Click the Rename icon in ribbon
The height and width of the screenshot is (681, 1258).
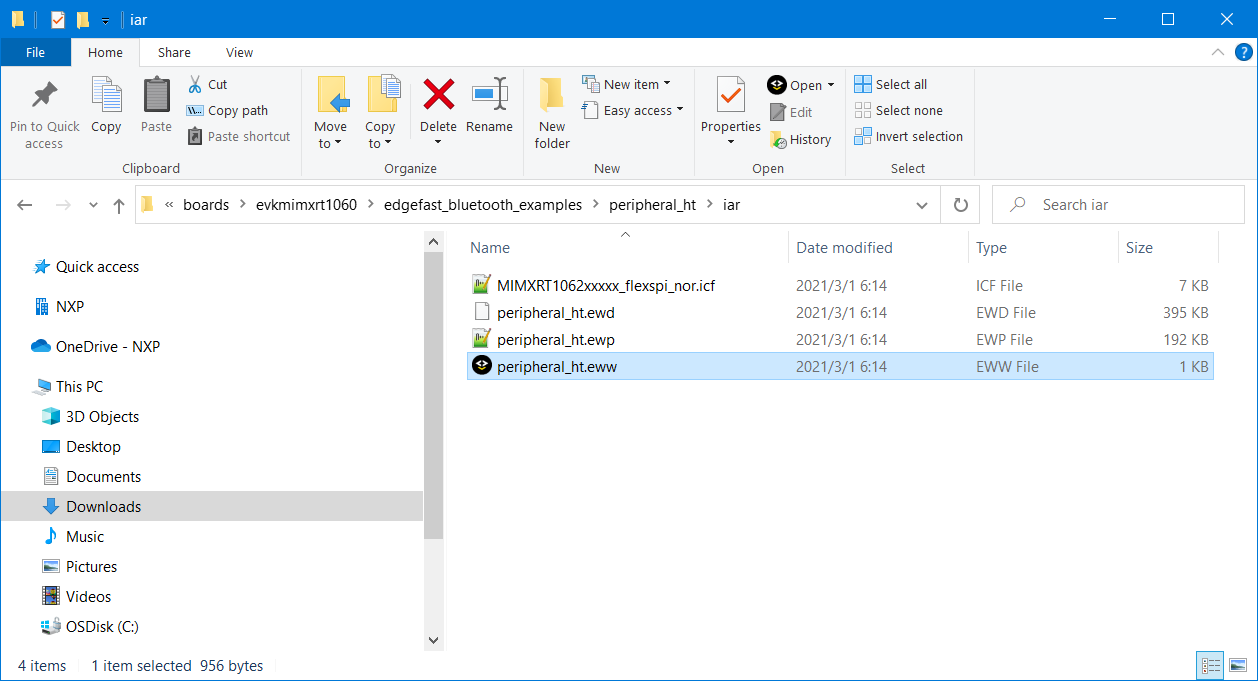489,95
